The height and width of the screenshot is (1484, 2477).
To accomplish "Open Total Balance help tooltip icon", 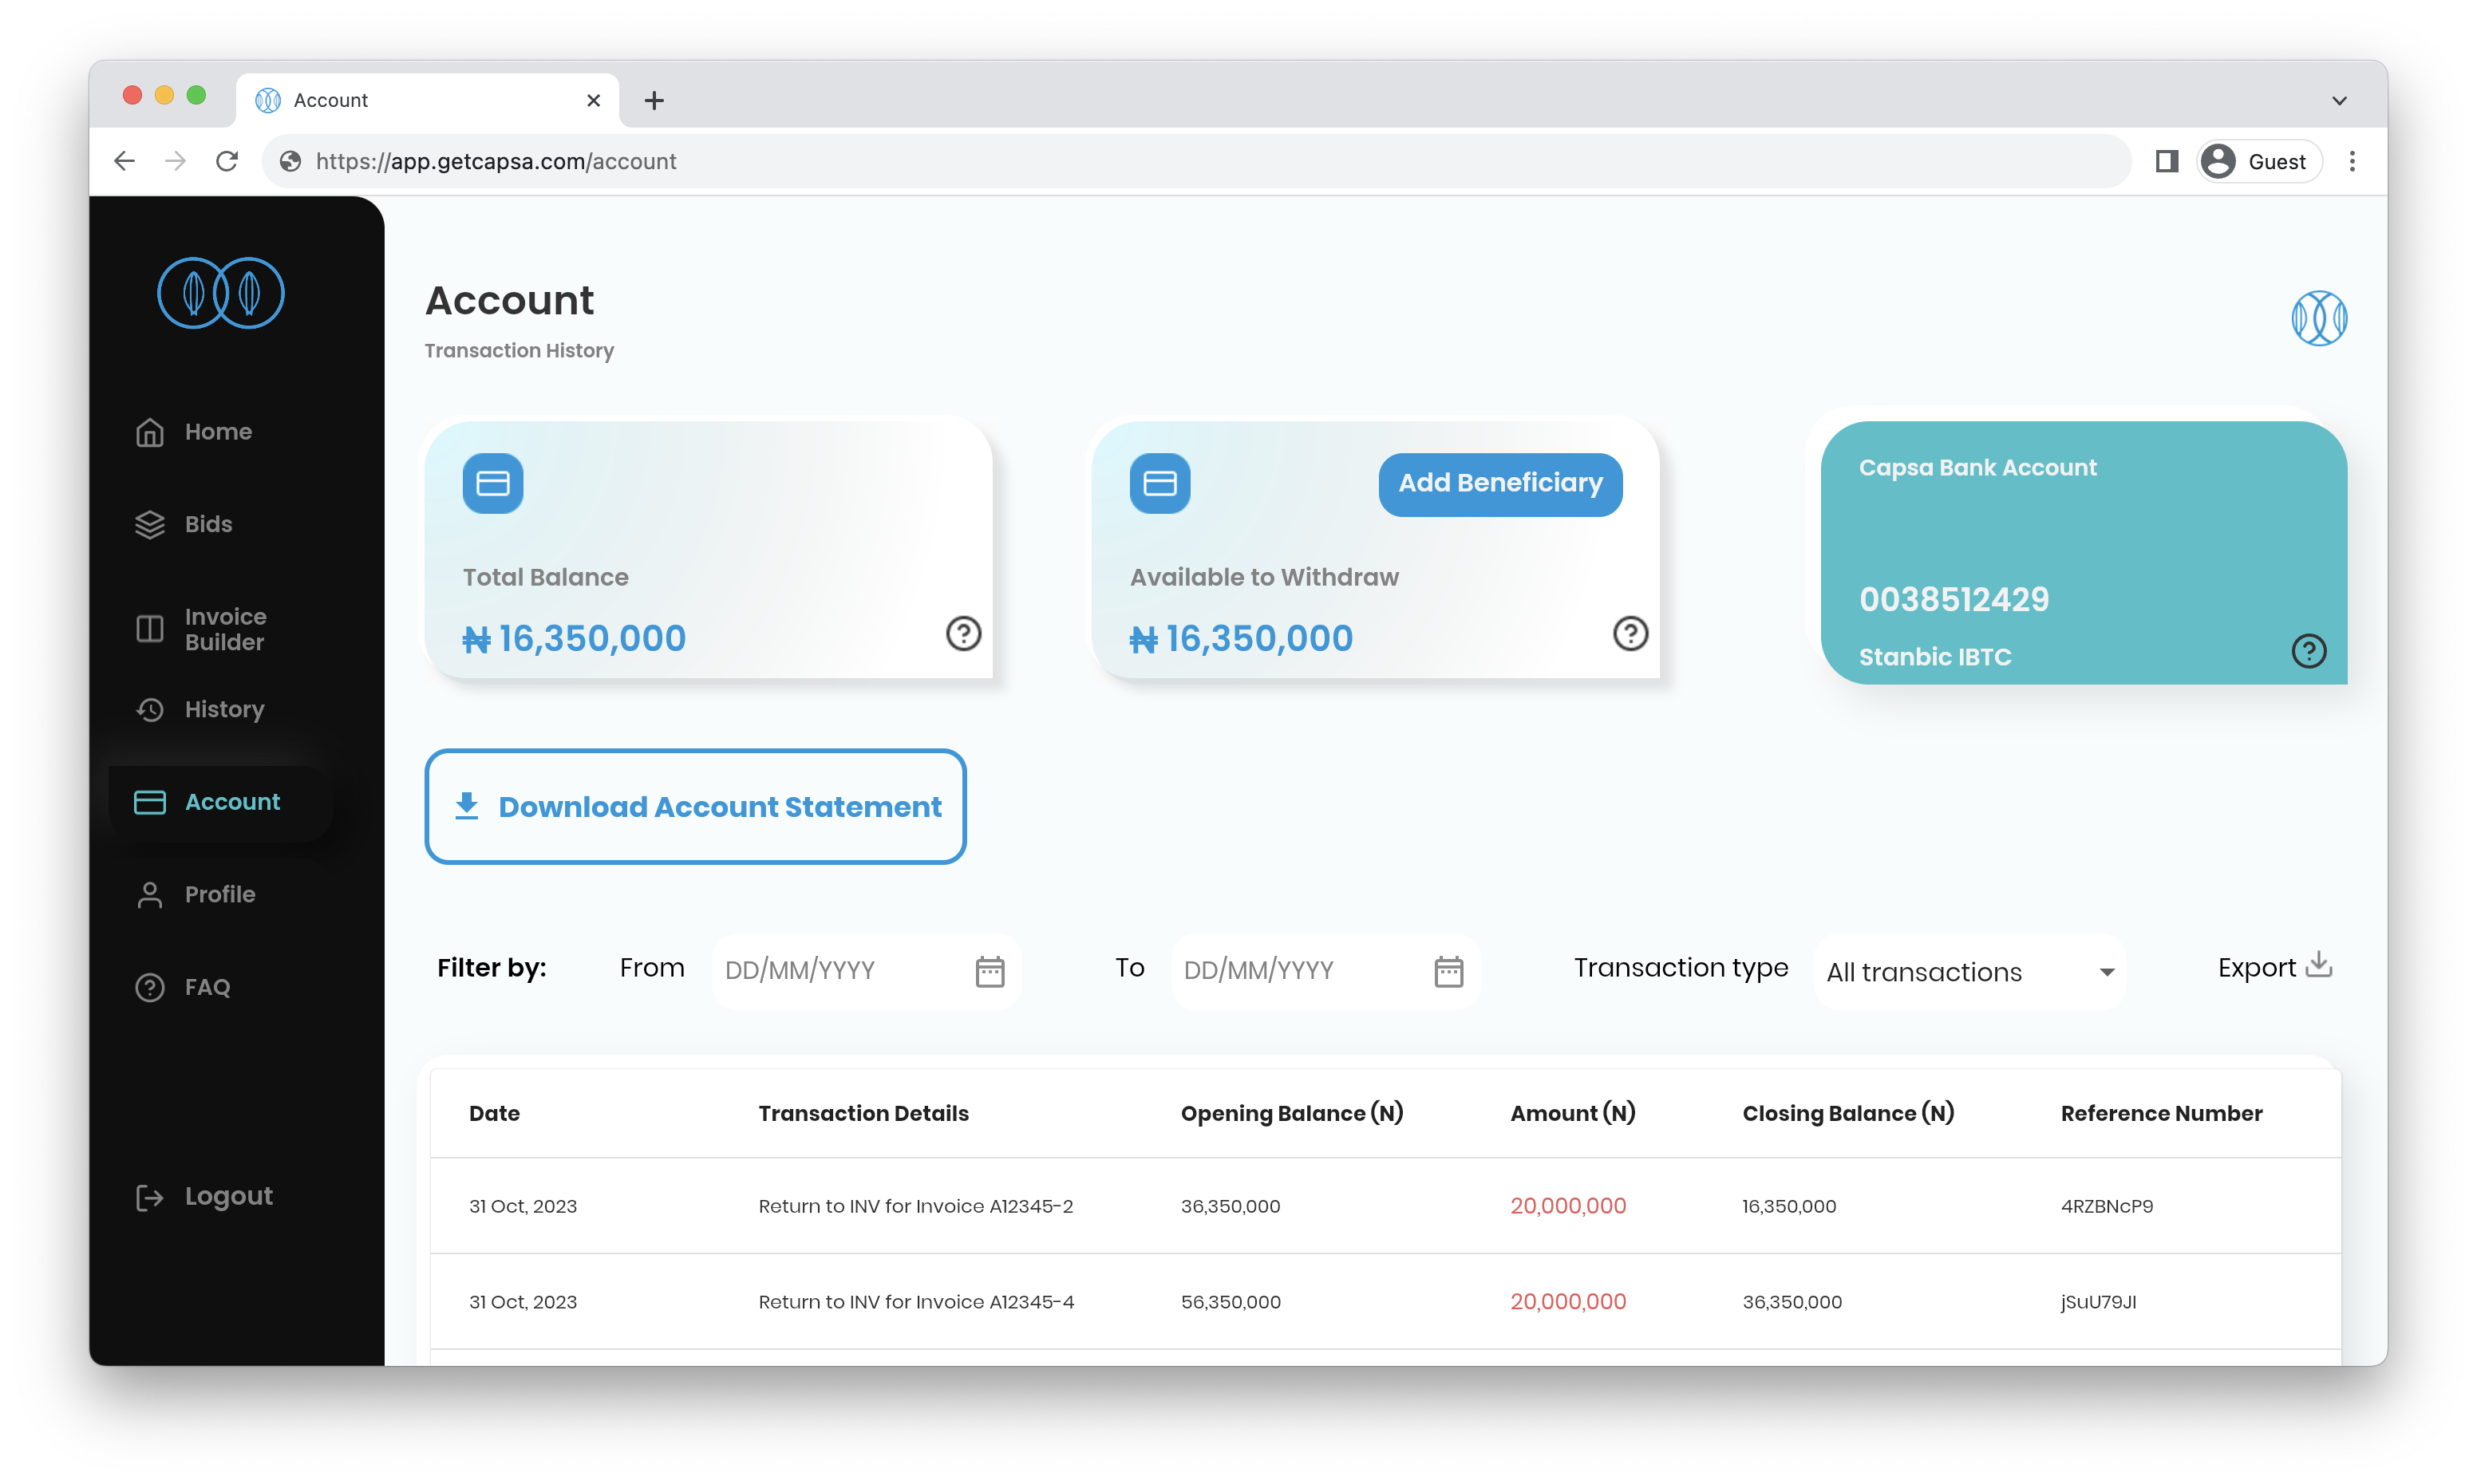I will click(963, 633).
